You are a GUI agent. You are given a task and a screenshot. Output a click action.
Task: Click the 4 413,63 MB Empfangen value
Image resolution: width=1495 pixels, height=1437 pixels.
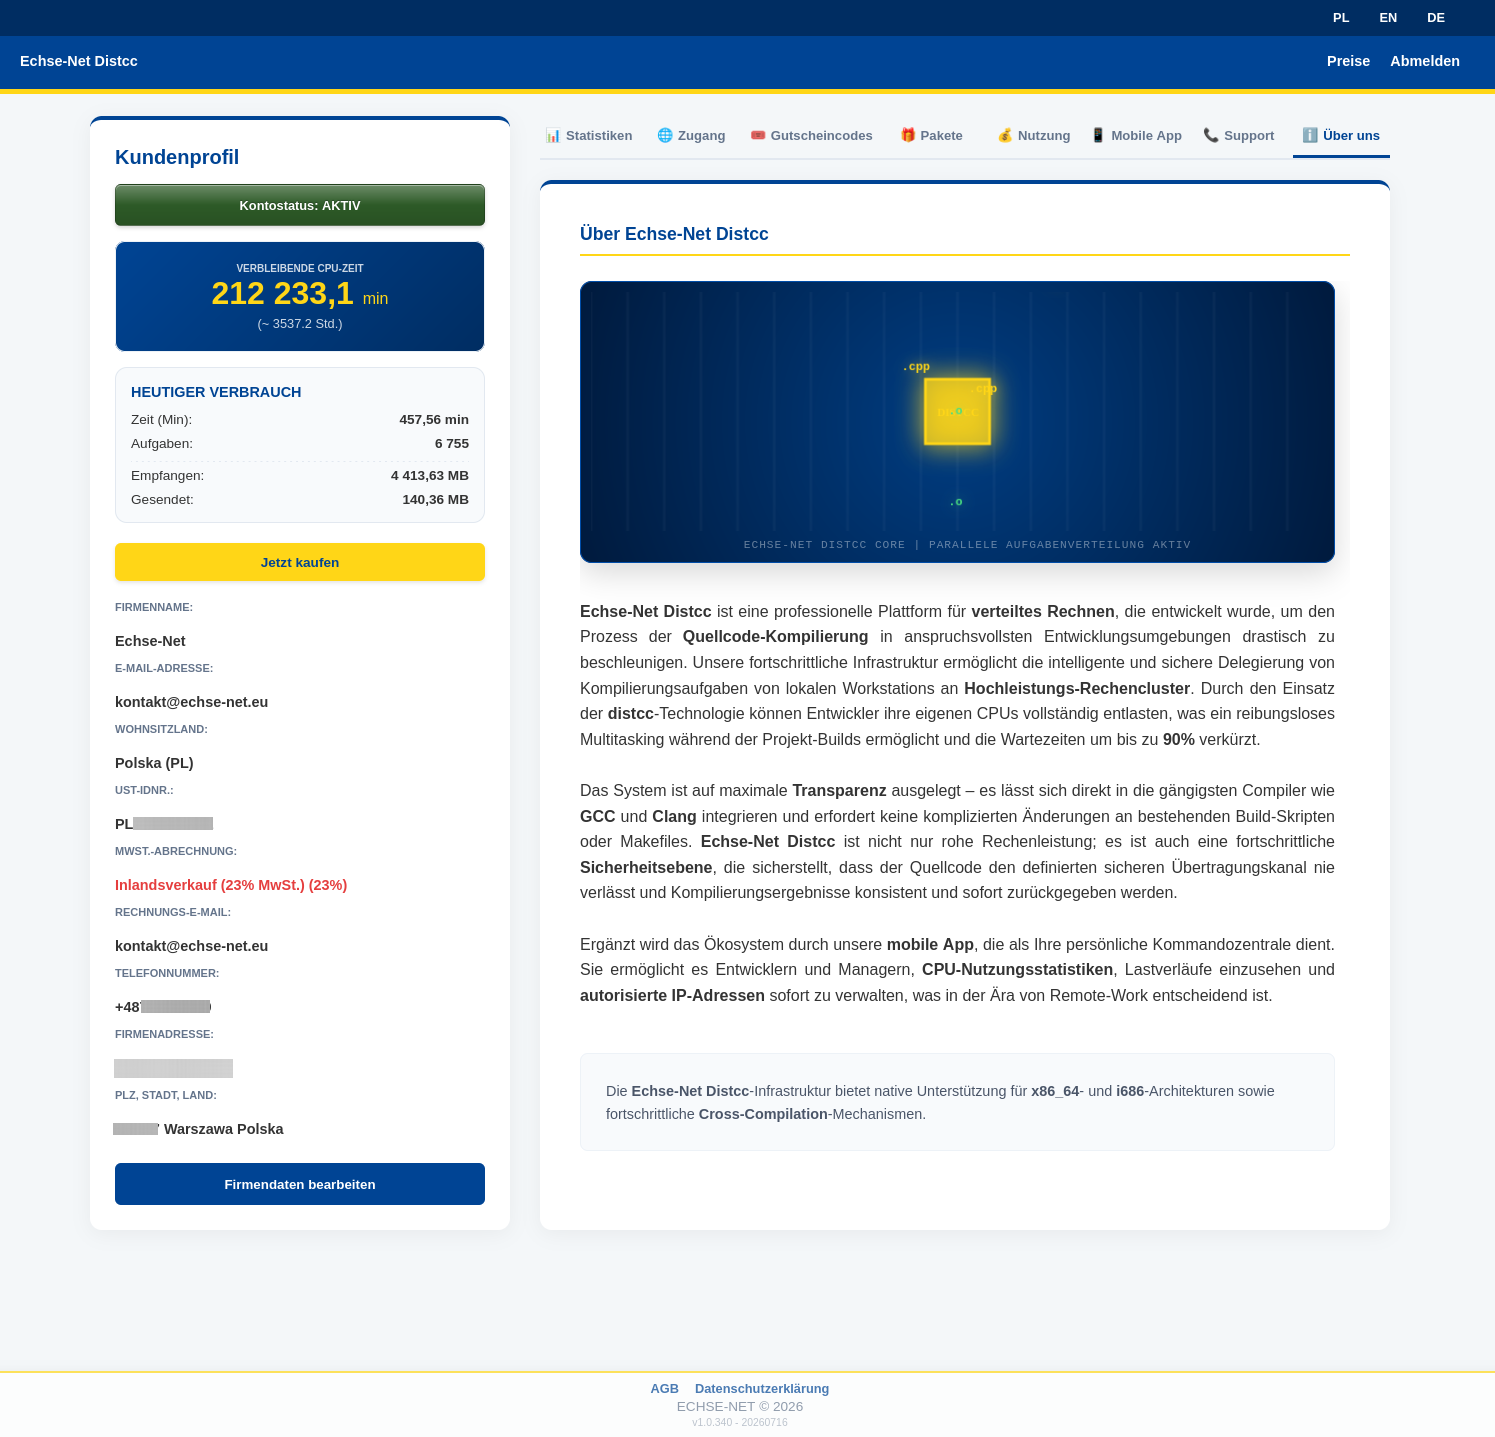[x=430, y=476]
